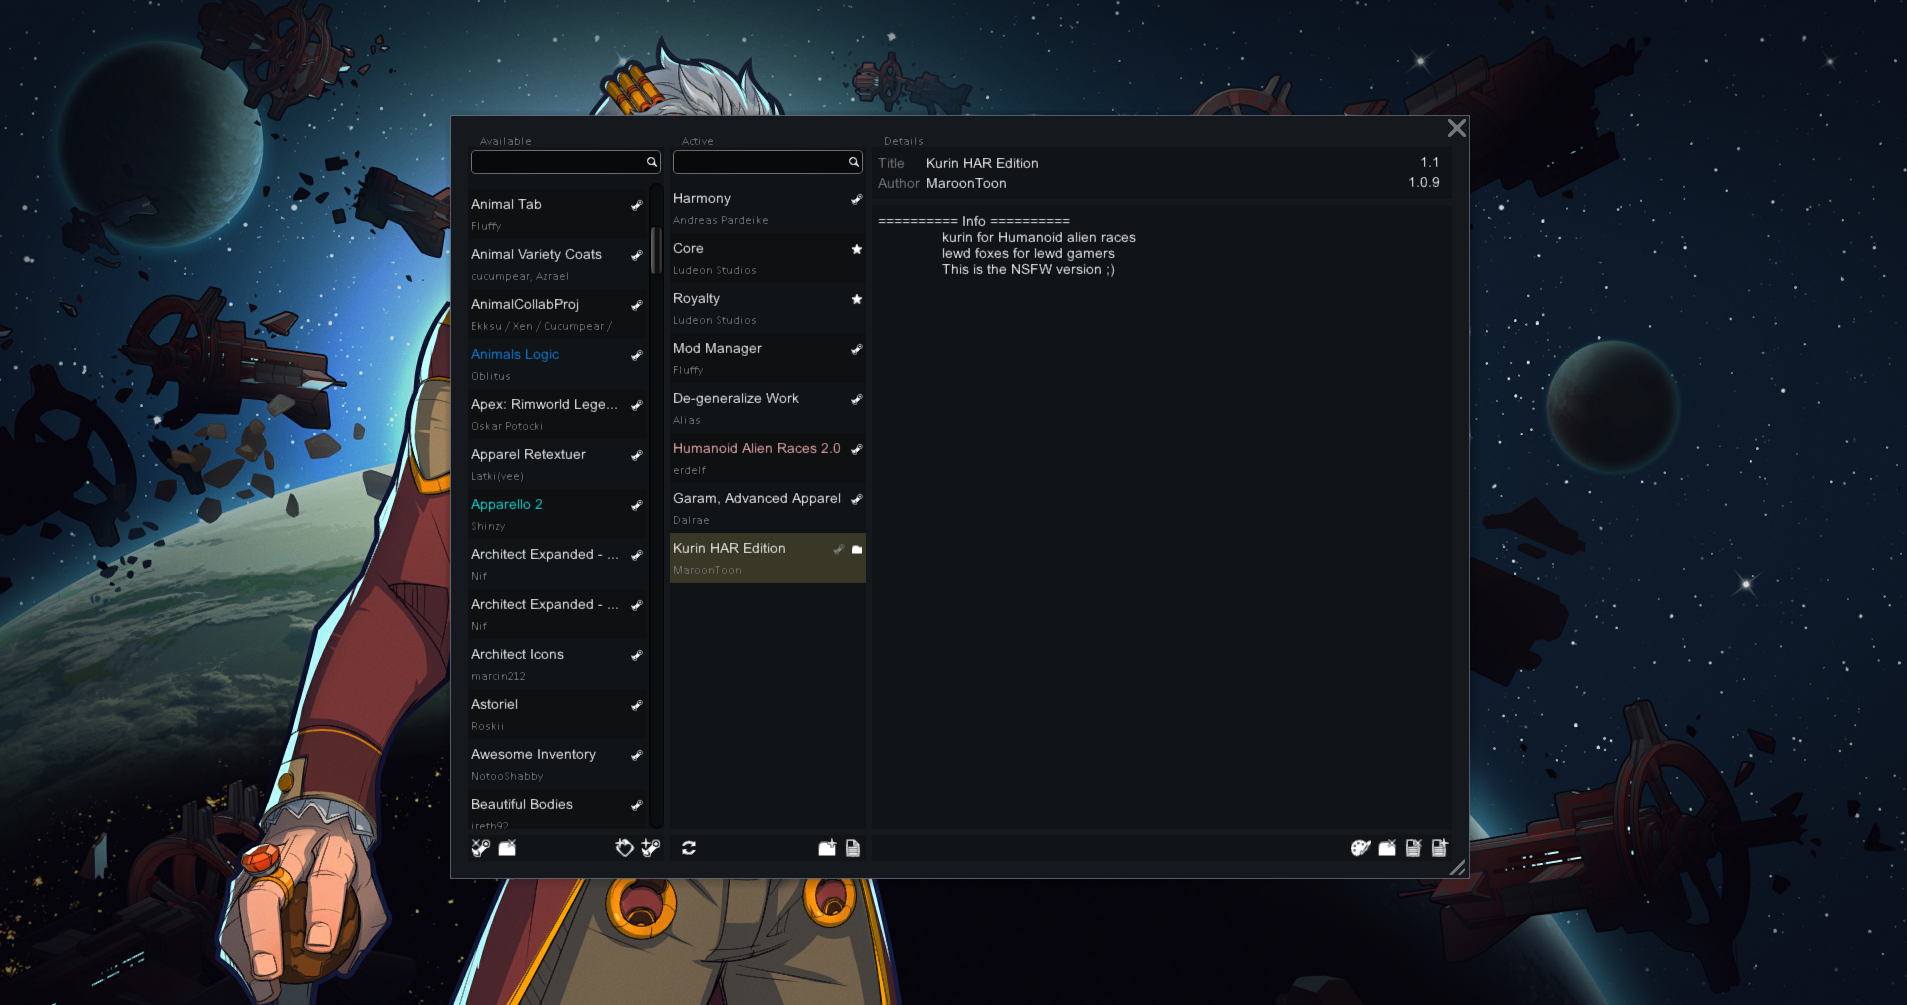Screen dimensions: 1907x1005
Task: Create local copy using folder-plus icon
Action: [827, 848]
